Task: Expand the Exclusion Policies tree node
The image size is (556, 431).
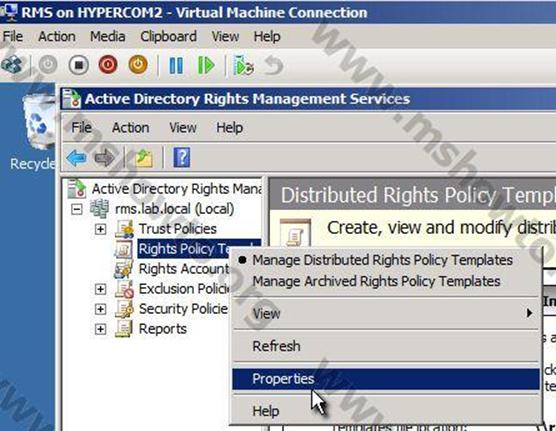Action: [100, 289]
